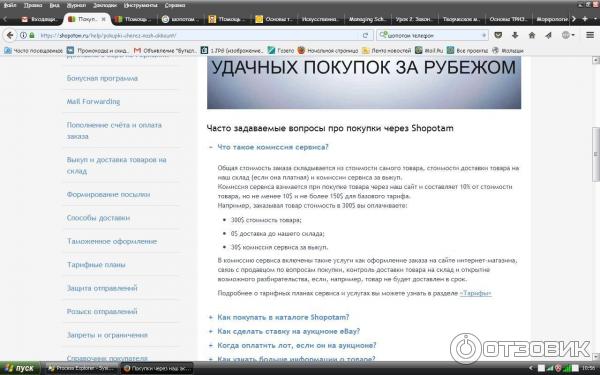Open the Молодцы bookmark
The width and height of the screenshot is (600, 375).
508,51
